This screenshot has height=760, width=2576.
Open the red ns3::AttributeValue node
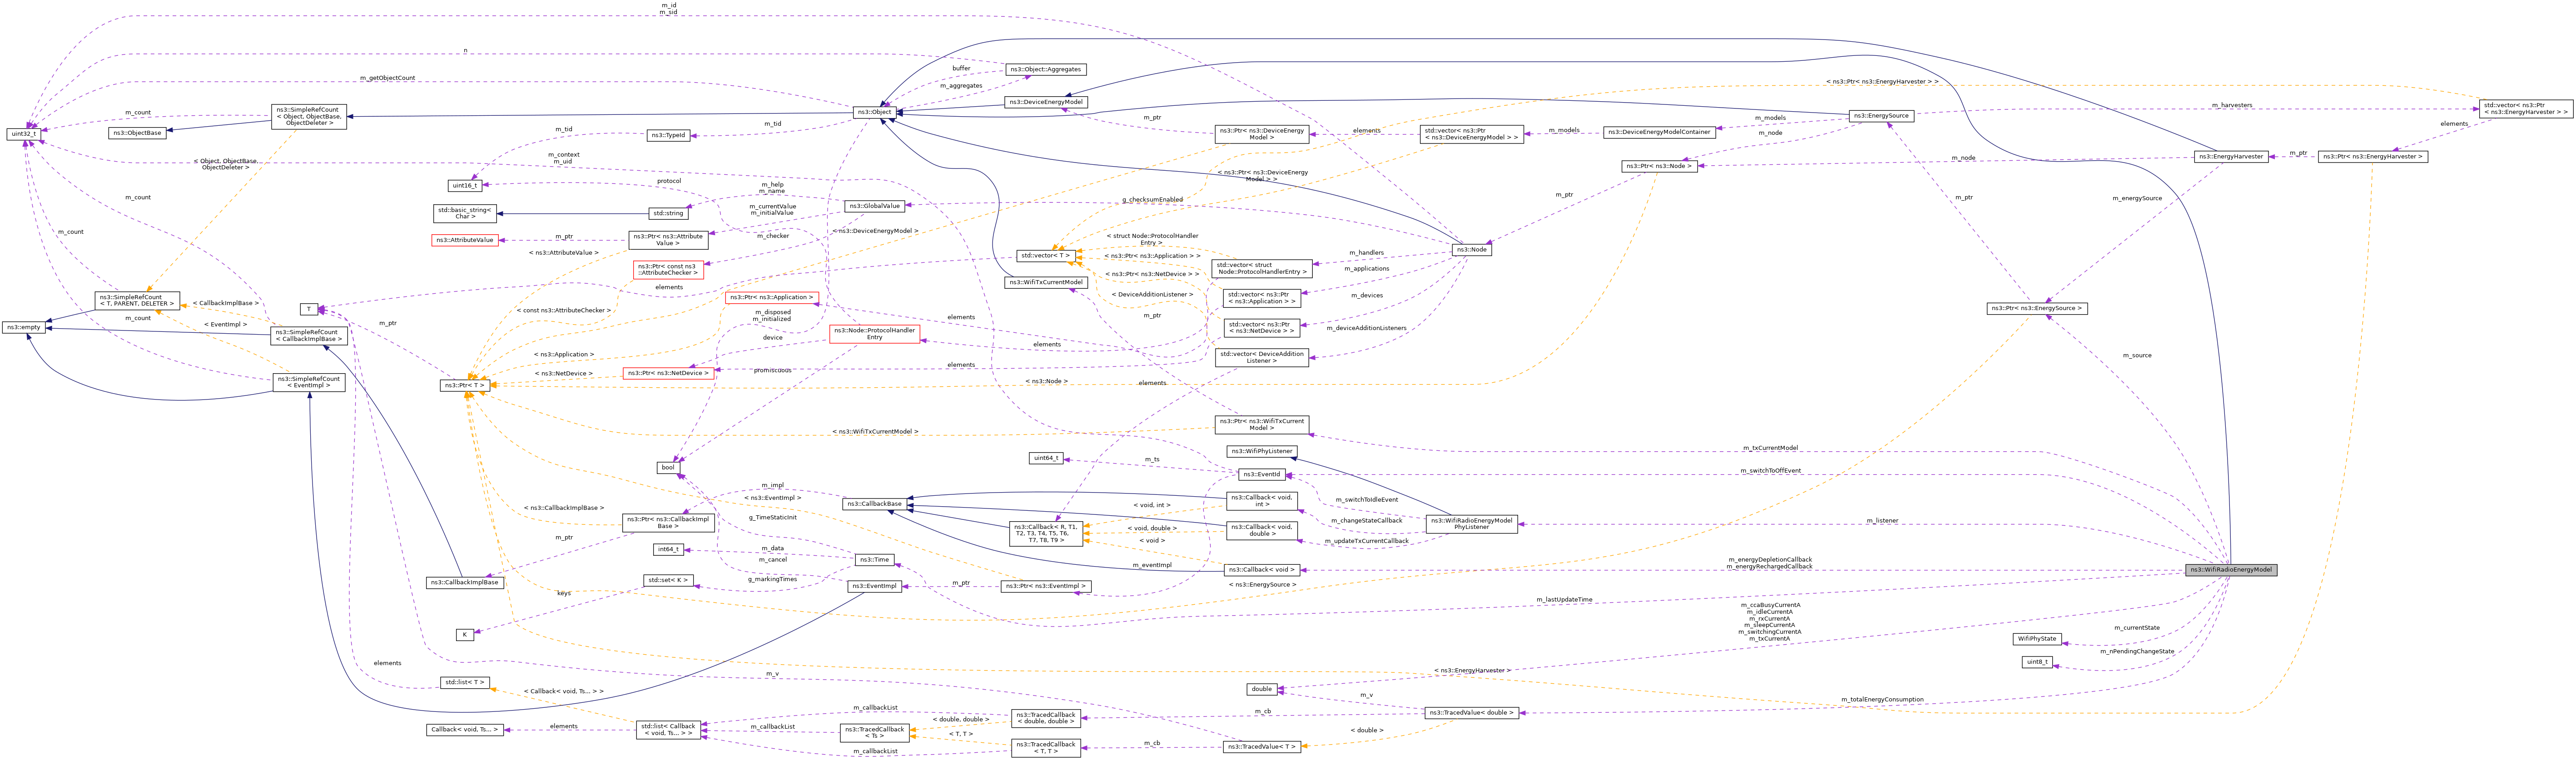[465, 240]
